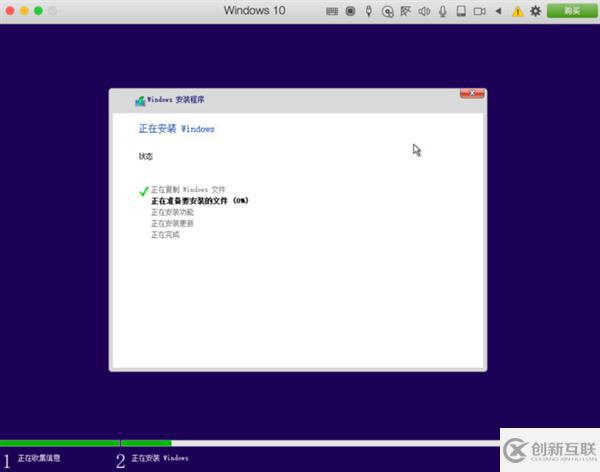The height and width of the screenshot is (472, 600).
Task: Collapse toolbar icons with the left arrow
Action: pyautogui.click(x=498, y=11)
